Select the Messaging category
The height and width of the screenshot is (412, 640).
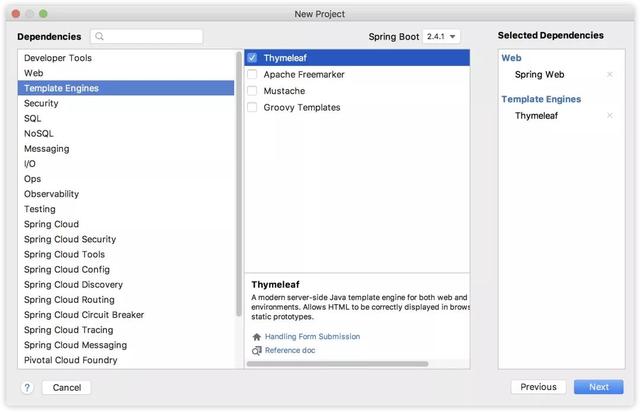[126, 149]
